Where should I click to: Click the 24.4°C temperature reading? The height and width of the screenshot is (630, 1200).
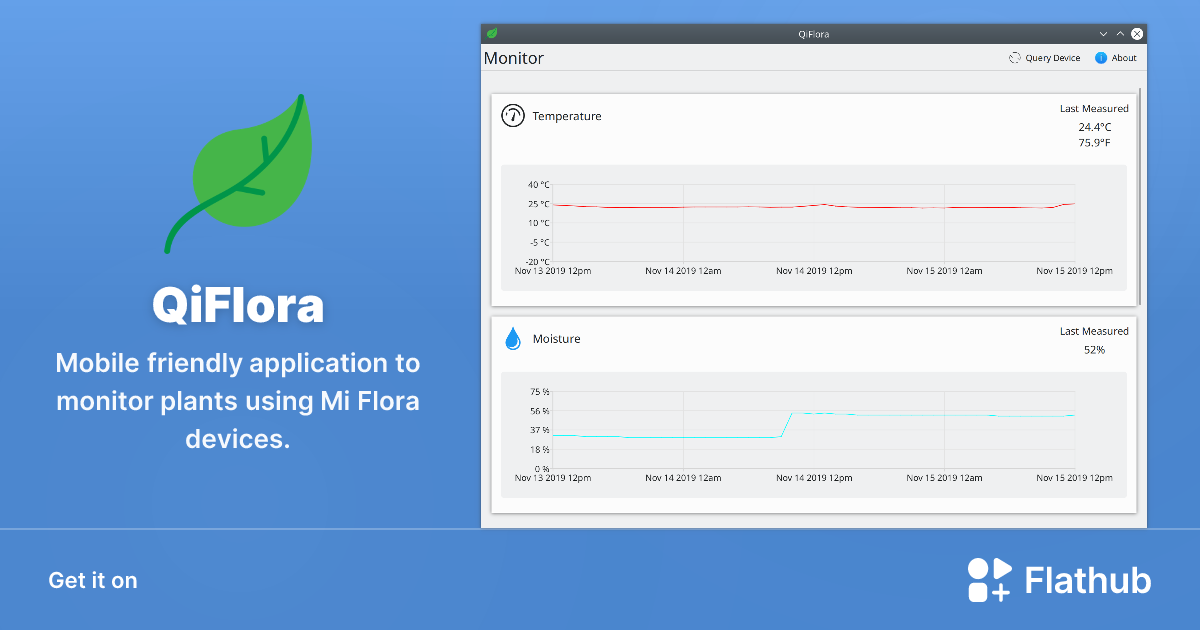point(1094,127)
